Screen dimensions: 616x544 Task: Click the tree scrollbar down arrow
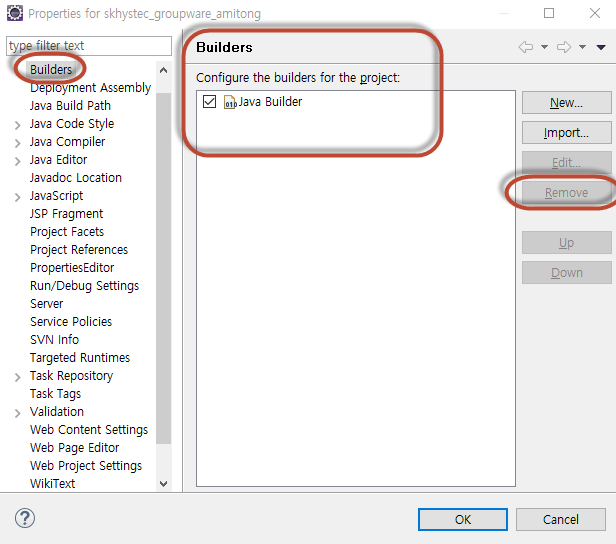[x=163, y=484]
